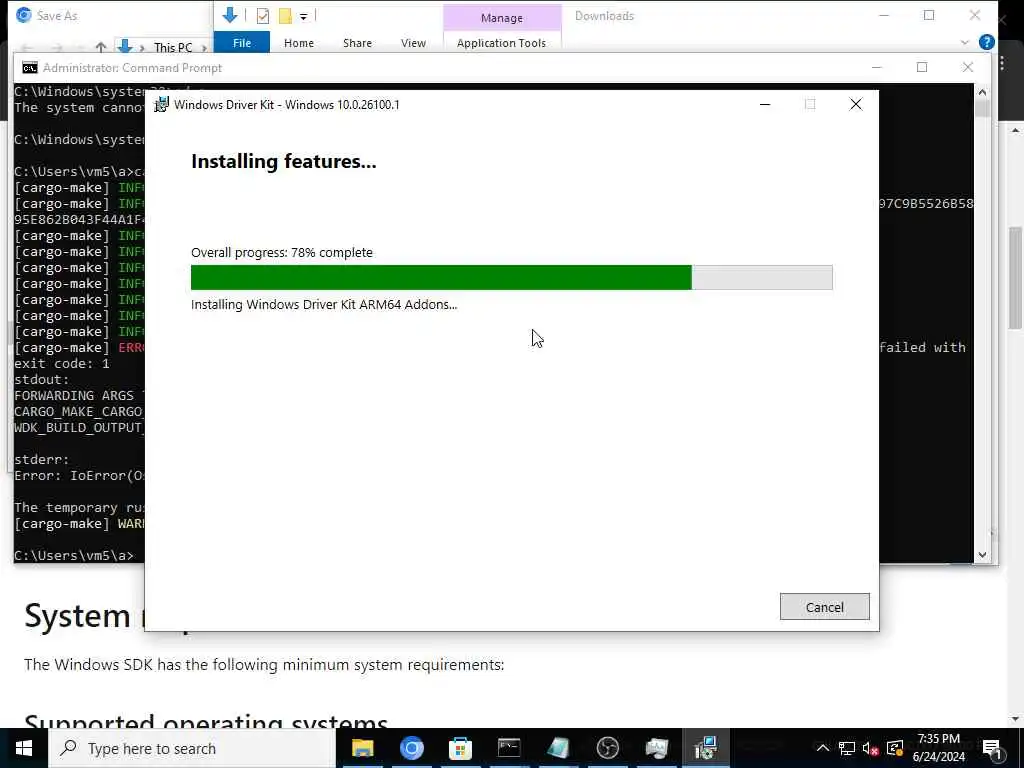This screenshot has width=1024, height=768.
Task: Open OBS Studio from the taskbar
Action: [x=607, y=748]
